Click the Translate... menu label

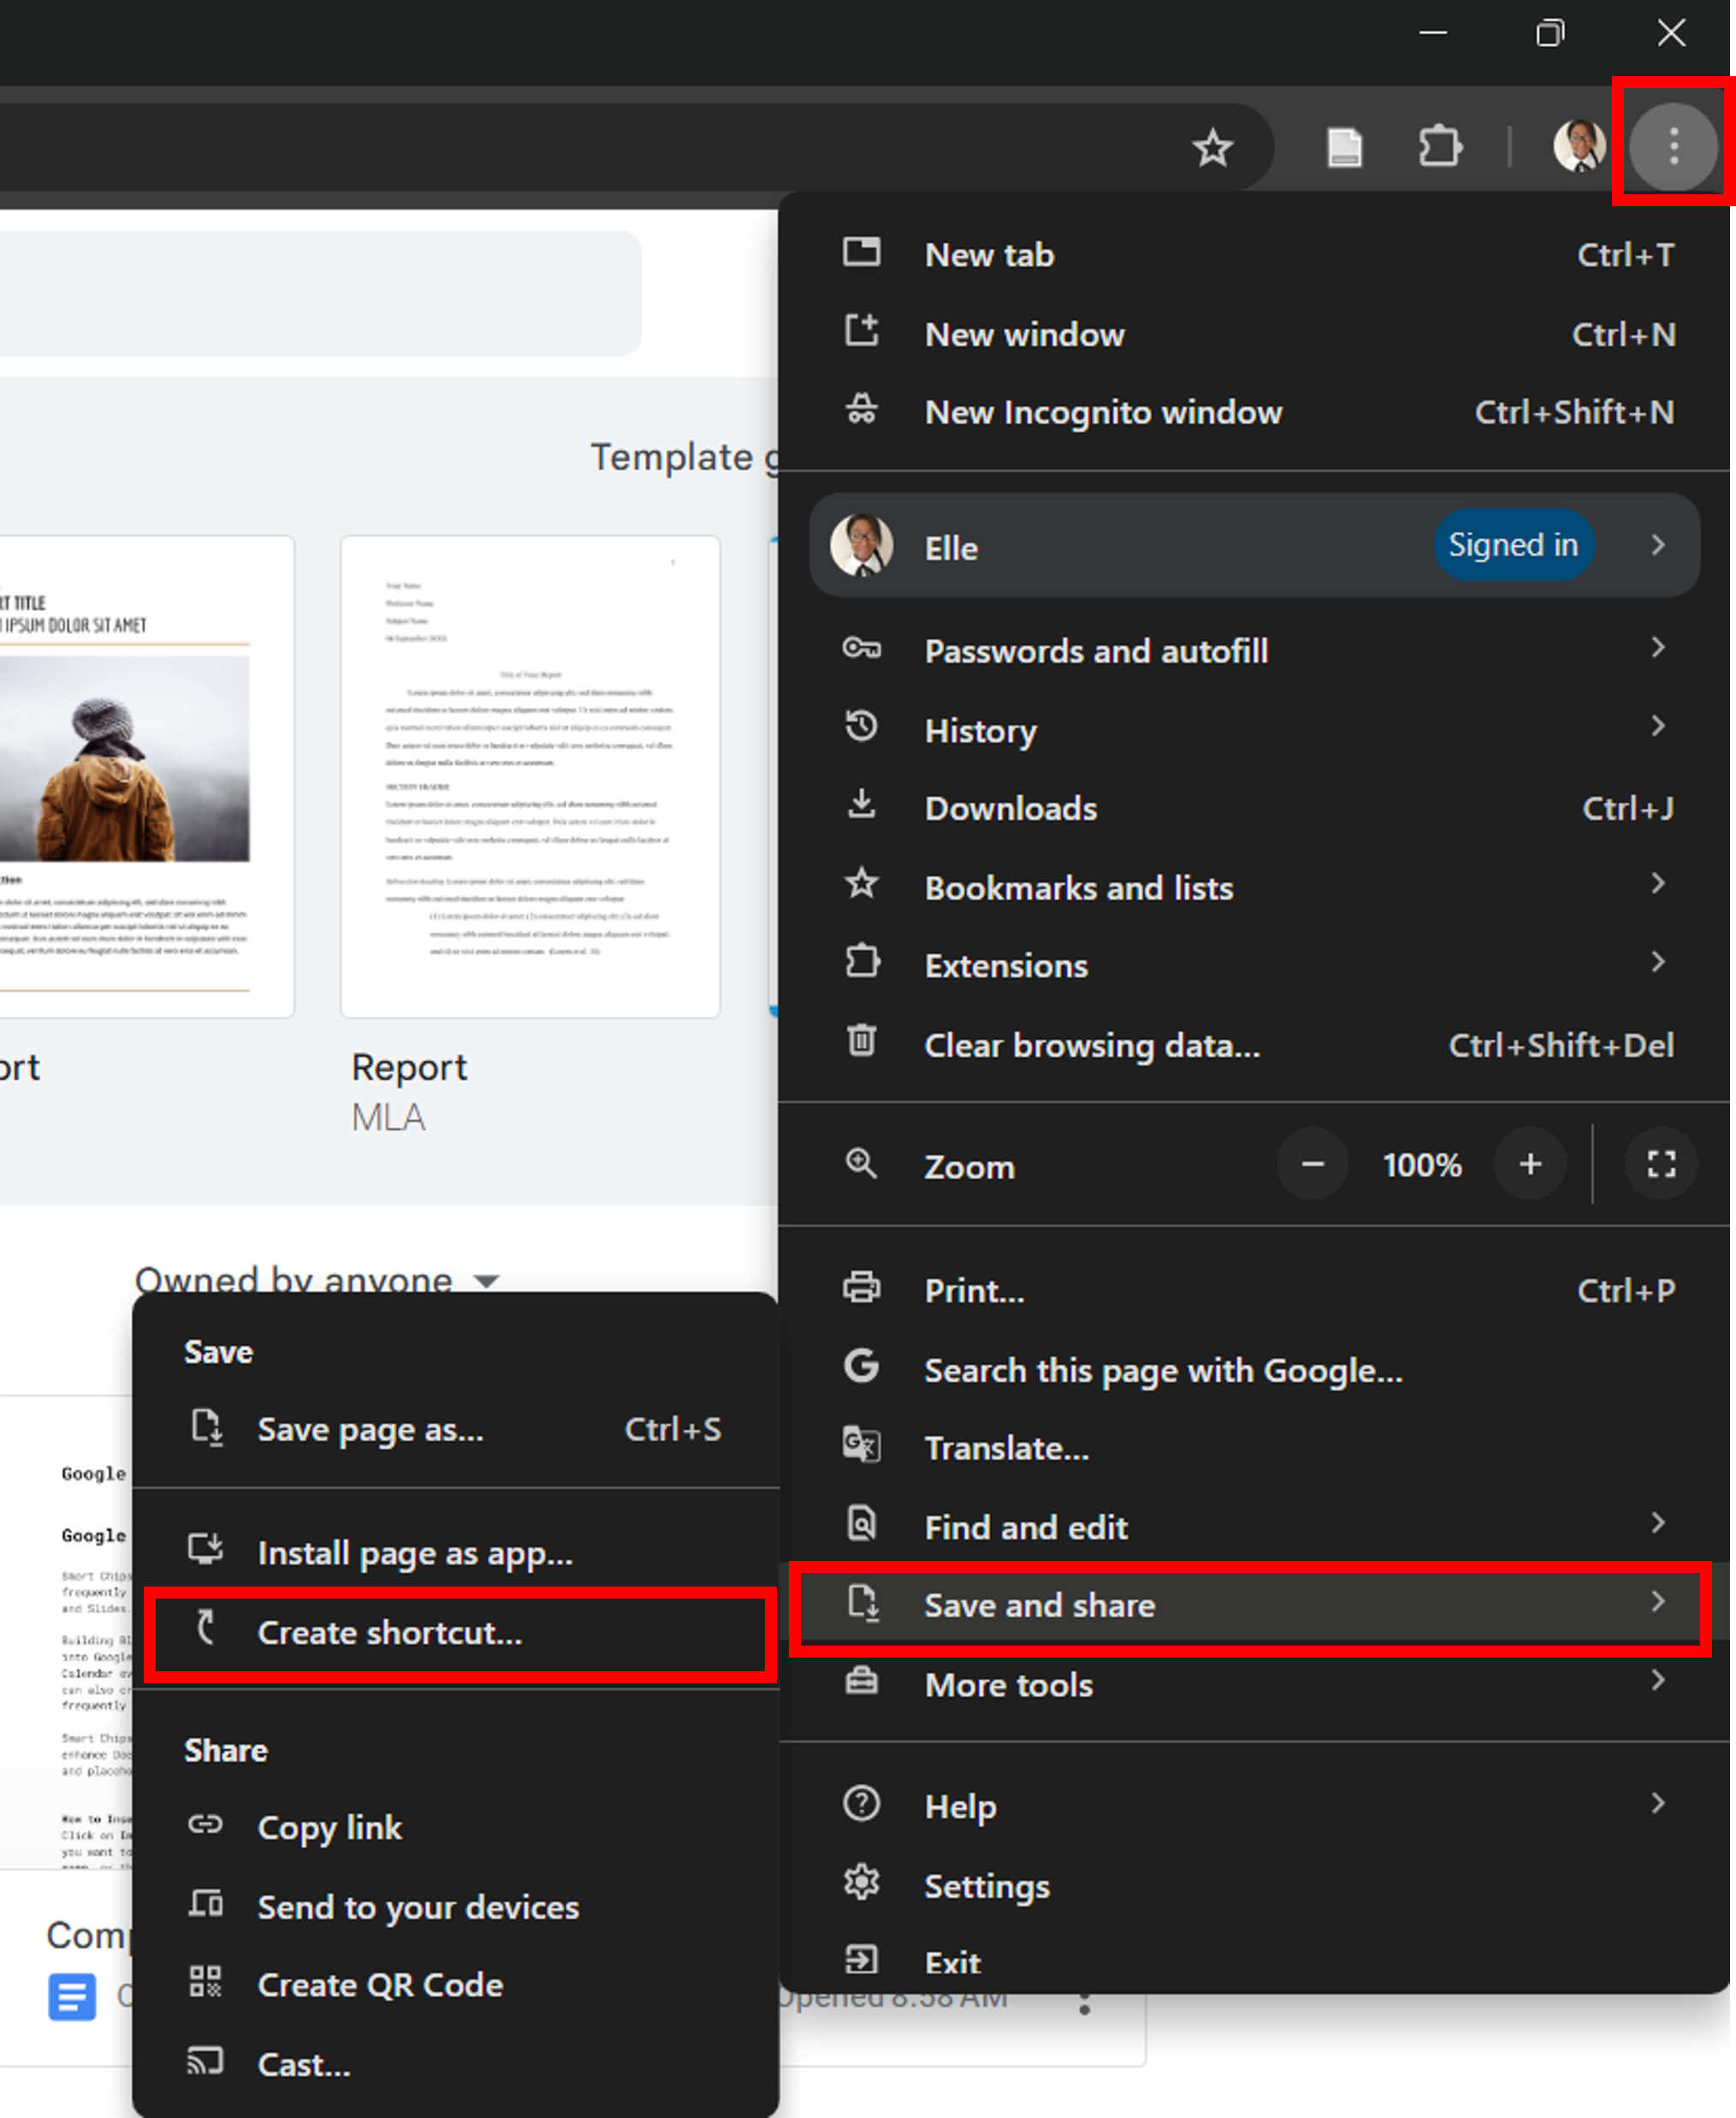(x=1006, y=1448)
